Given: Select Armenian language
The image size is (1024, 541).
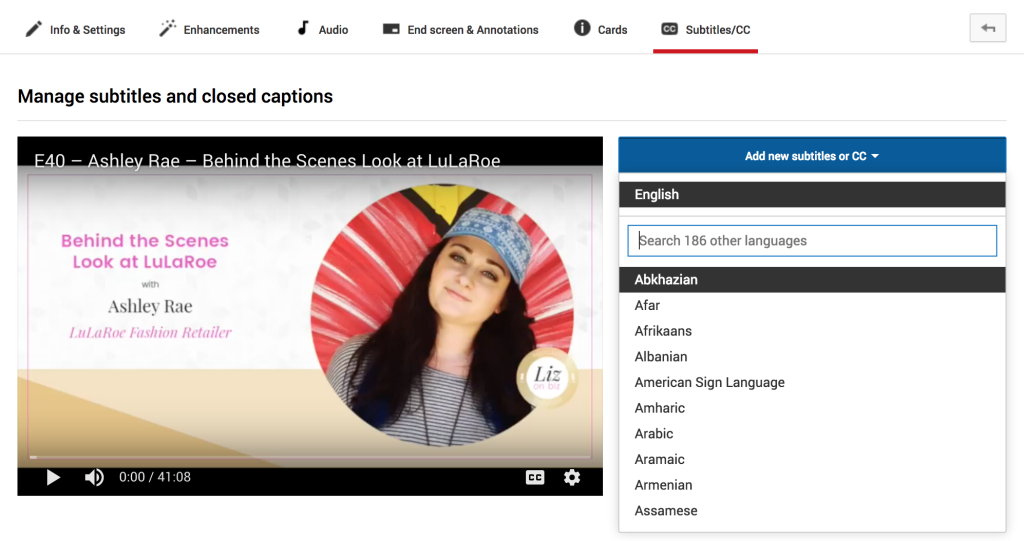Looking at the screenshot, I should point(812,485).
